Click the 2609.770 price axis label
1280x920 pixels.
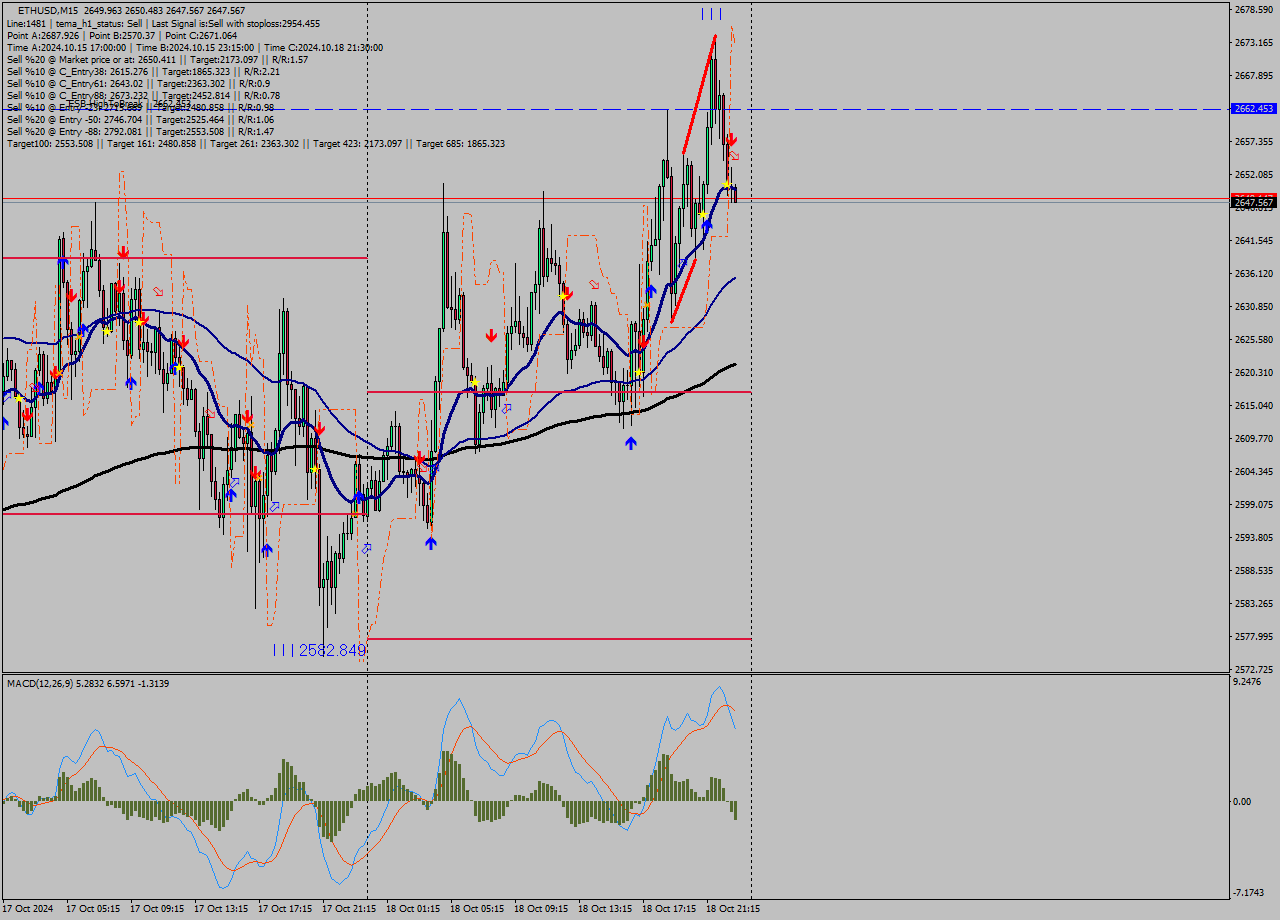click(x=1254, y=439)
